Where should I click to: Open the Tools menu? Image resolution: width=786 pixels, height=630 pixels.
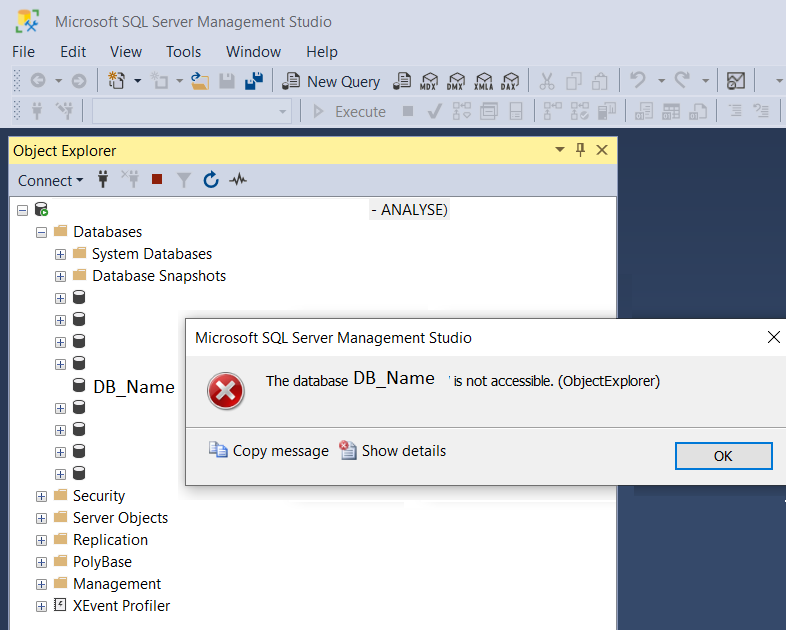click(183, 52)
